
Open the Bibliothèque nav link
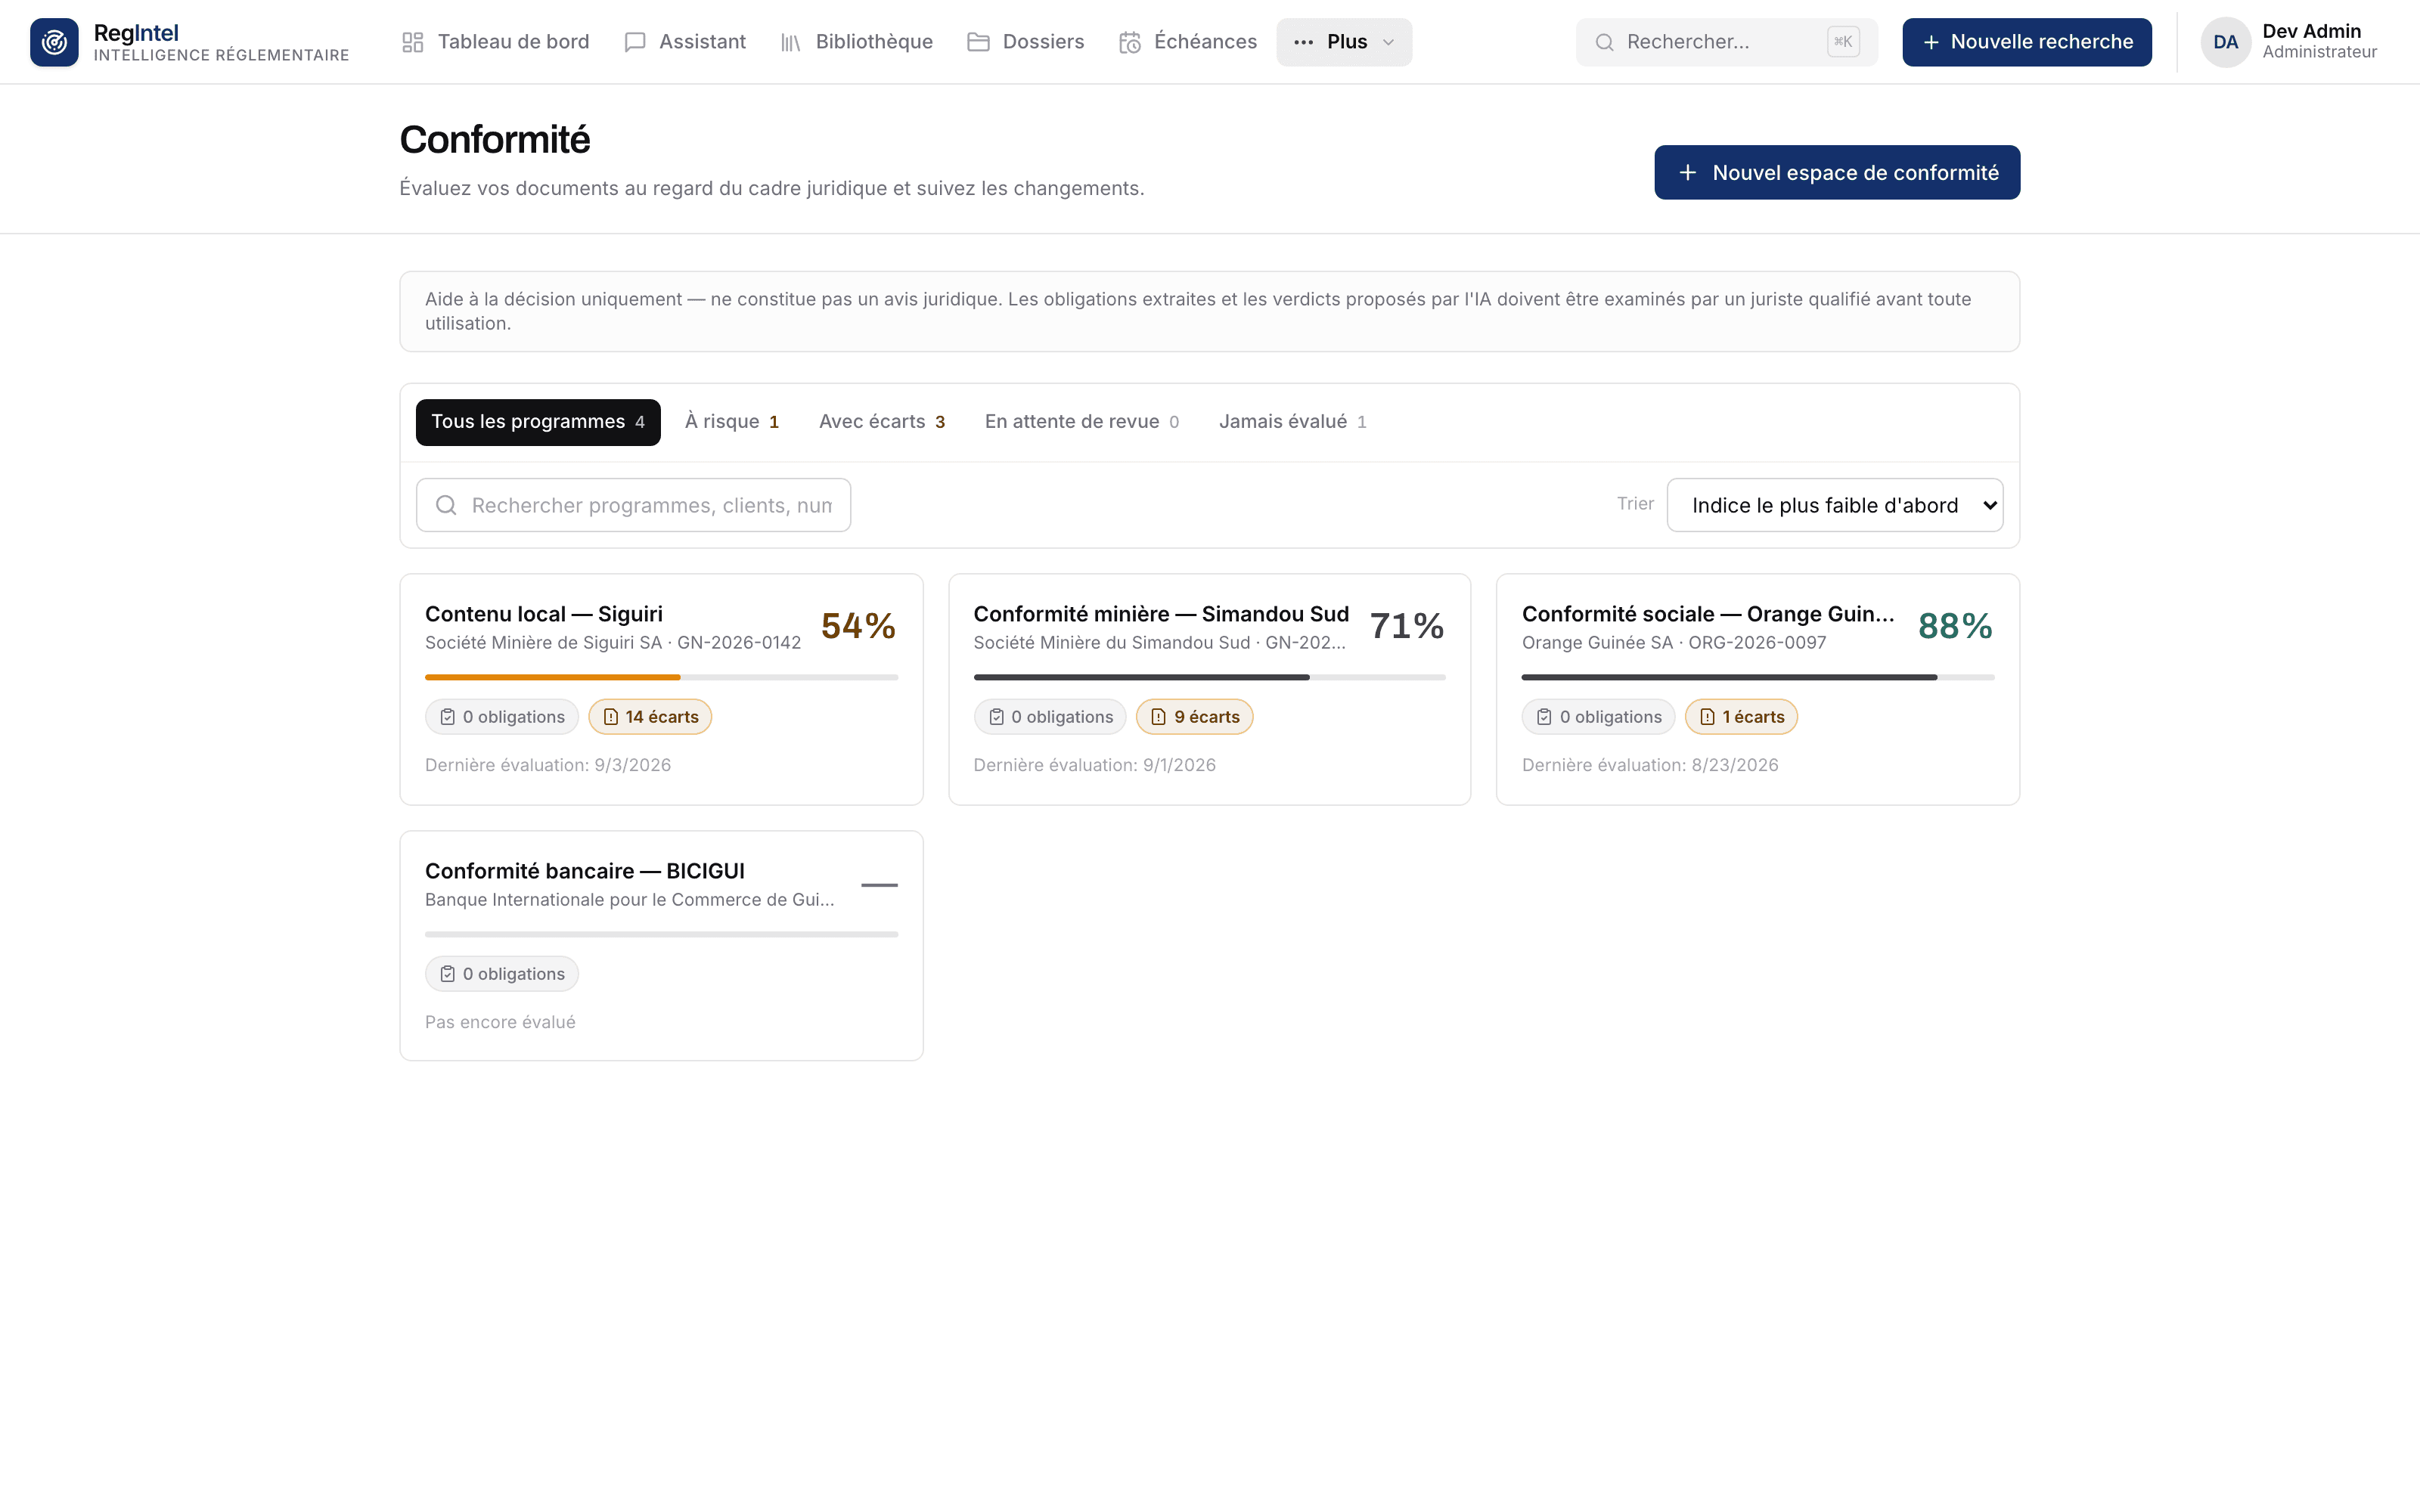click(x=856, y=42)
